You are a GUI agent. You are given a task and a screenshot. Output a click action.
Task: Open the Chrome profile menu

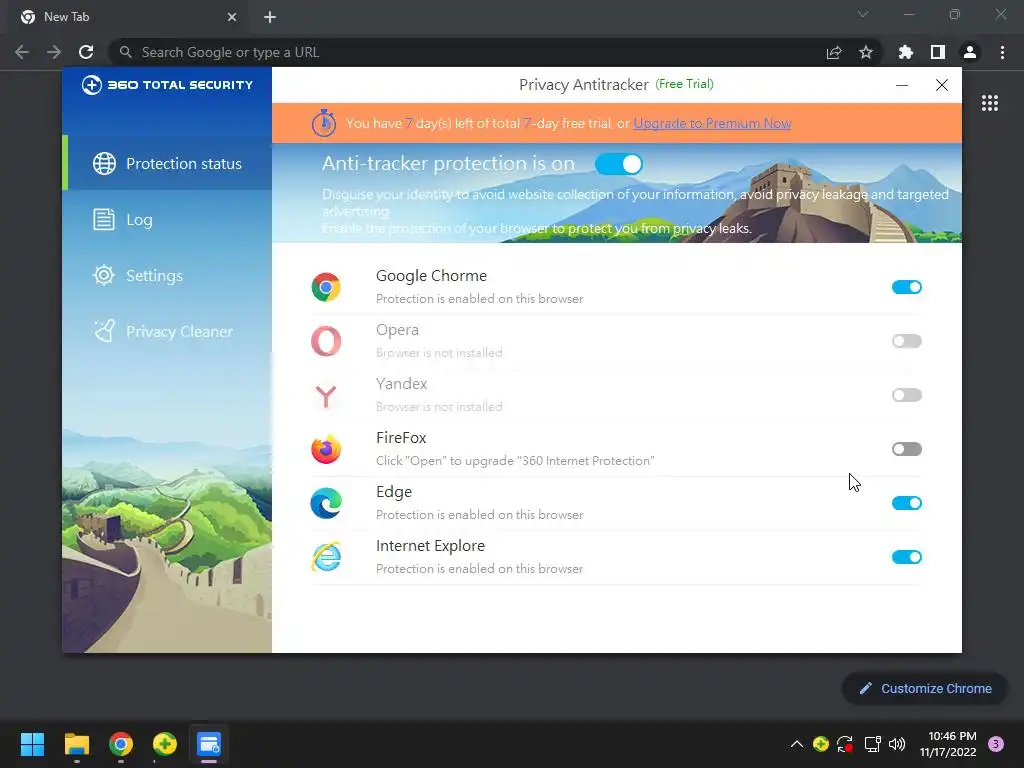[970, 52]
